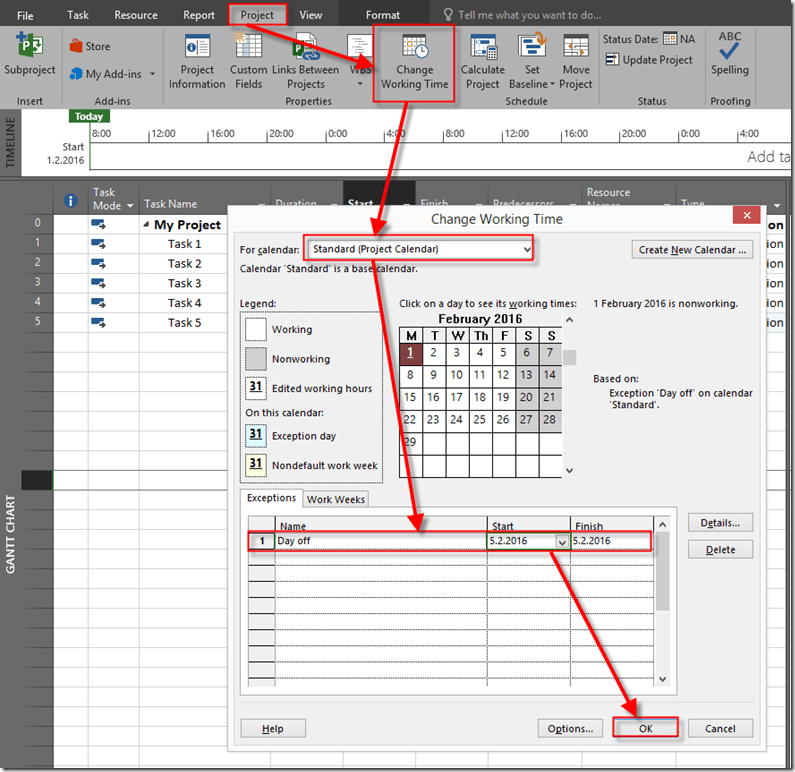This screenshot has height=772, width=795.
Task: Click the Delete exception button
Action: 720,549
